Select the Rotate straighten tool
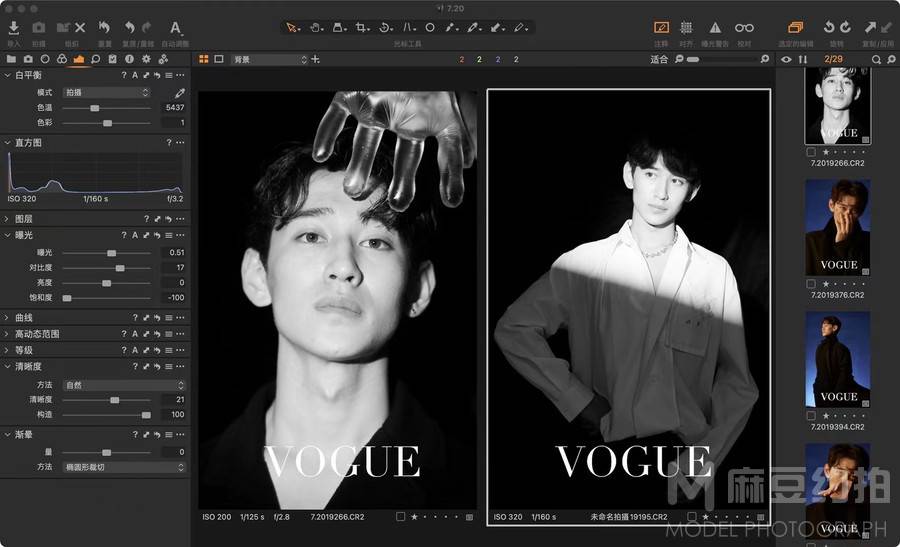Image resolution: width=900 pixels, height=547 pixels. click(386, 27)
